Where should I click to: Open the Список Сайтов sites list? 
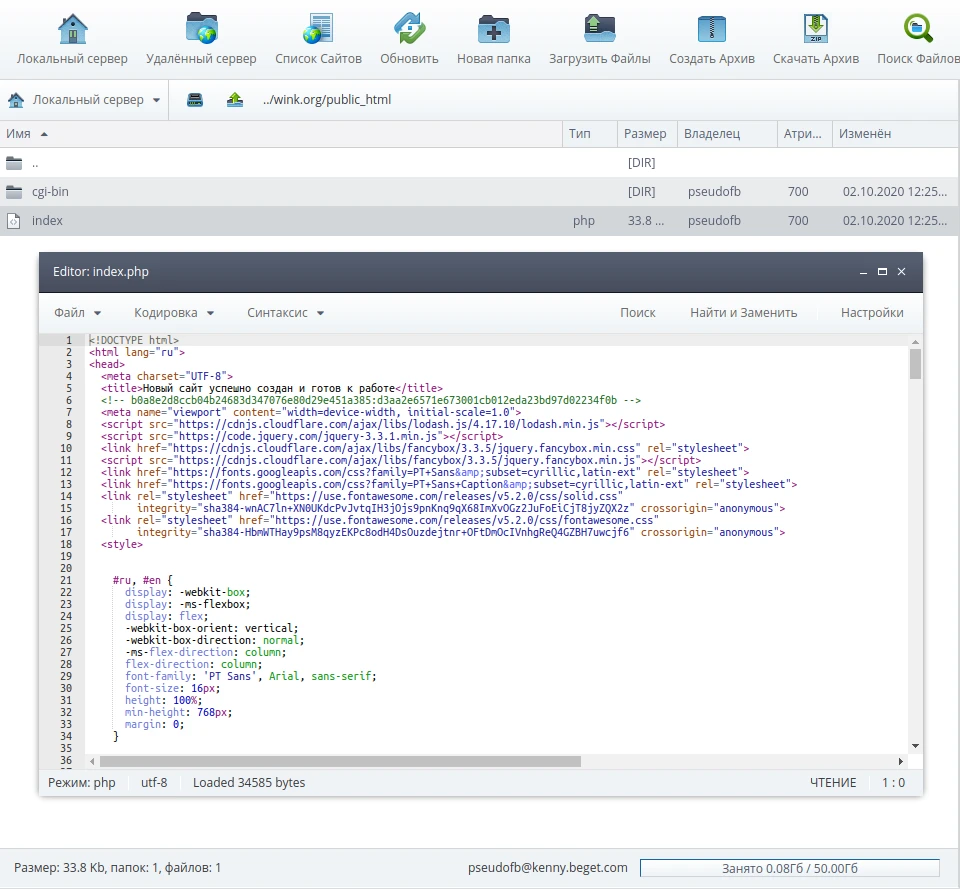(318, 29)
